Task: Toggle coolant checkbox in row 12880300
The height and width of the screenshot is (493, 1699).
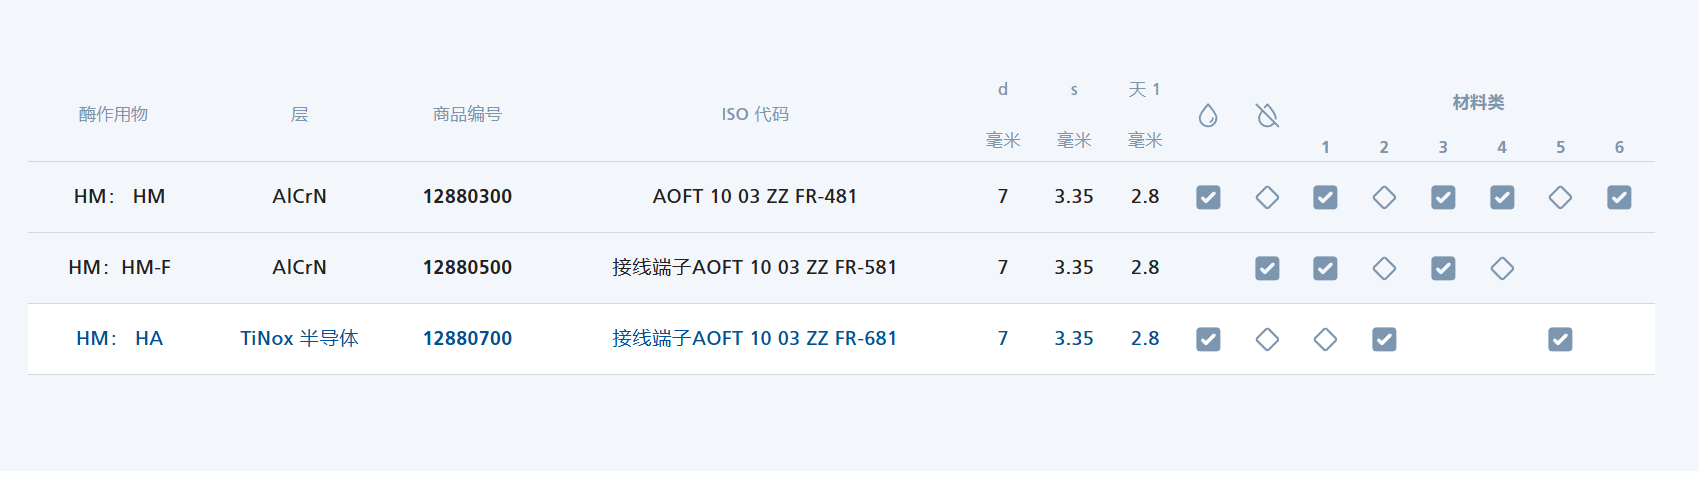Action: pyautogui.click(x=1208, y=198)
